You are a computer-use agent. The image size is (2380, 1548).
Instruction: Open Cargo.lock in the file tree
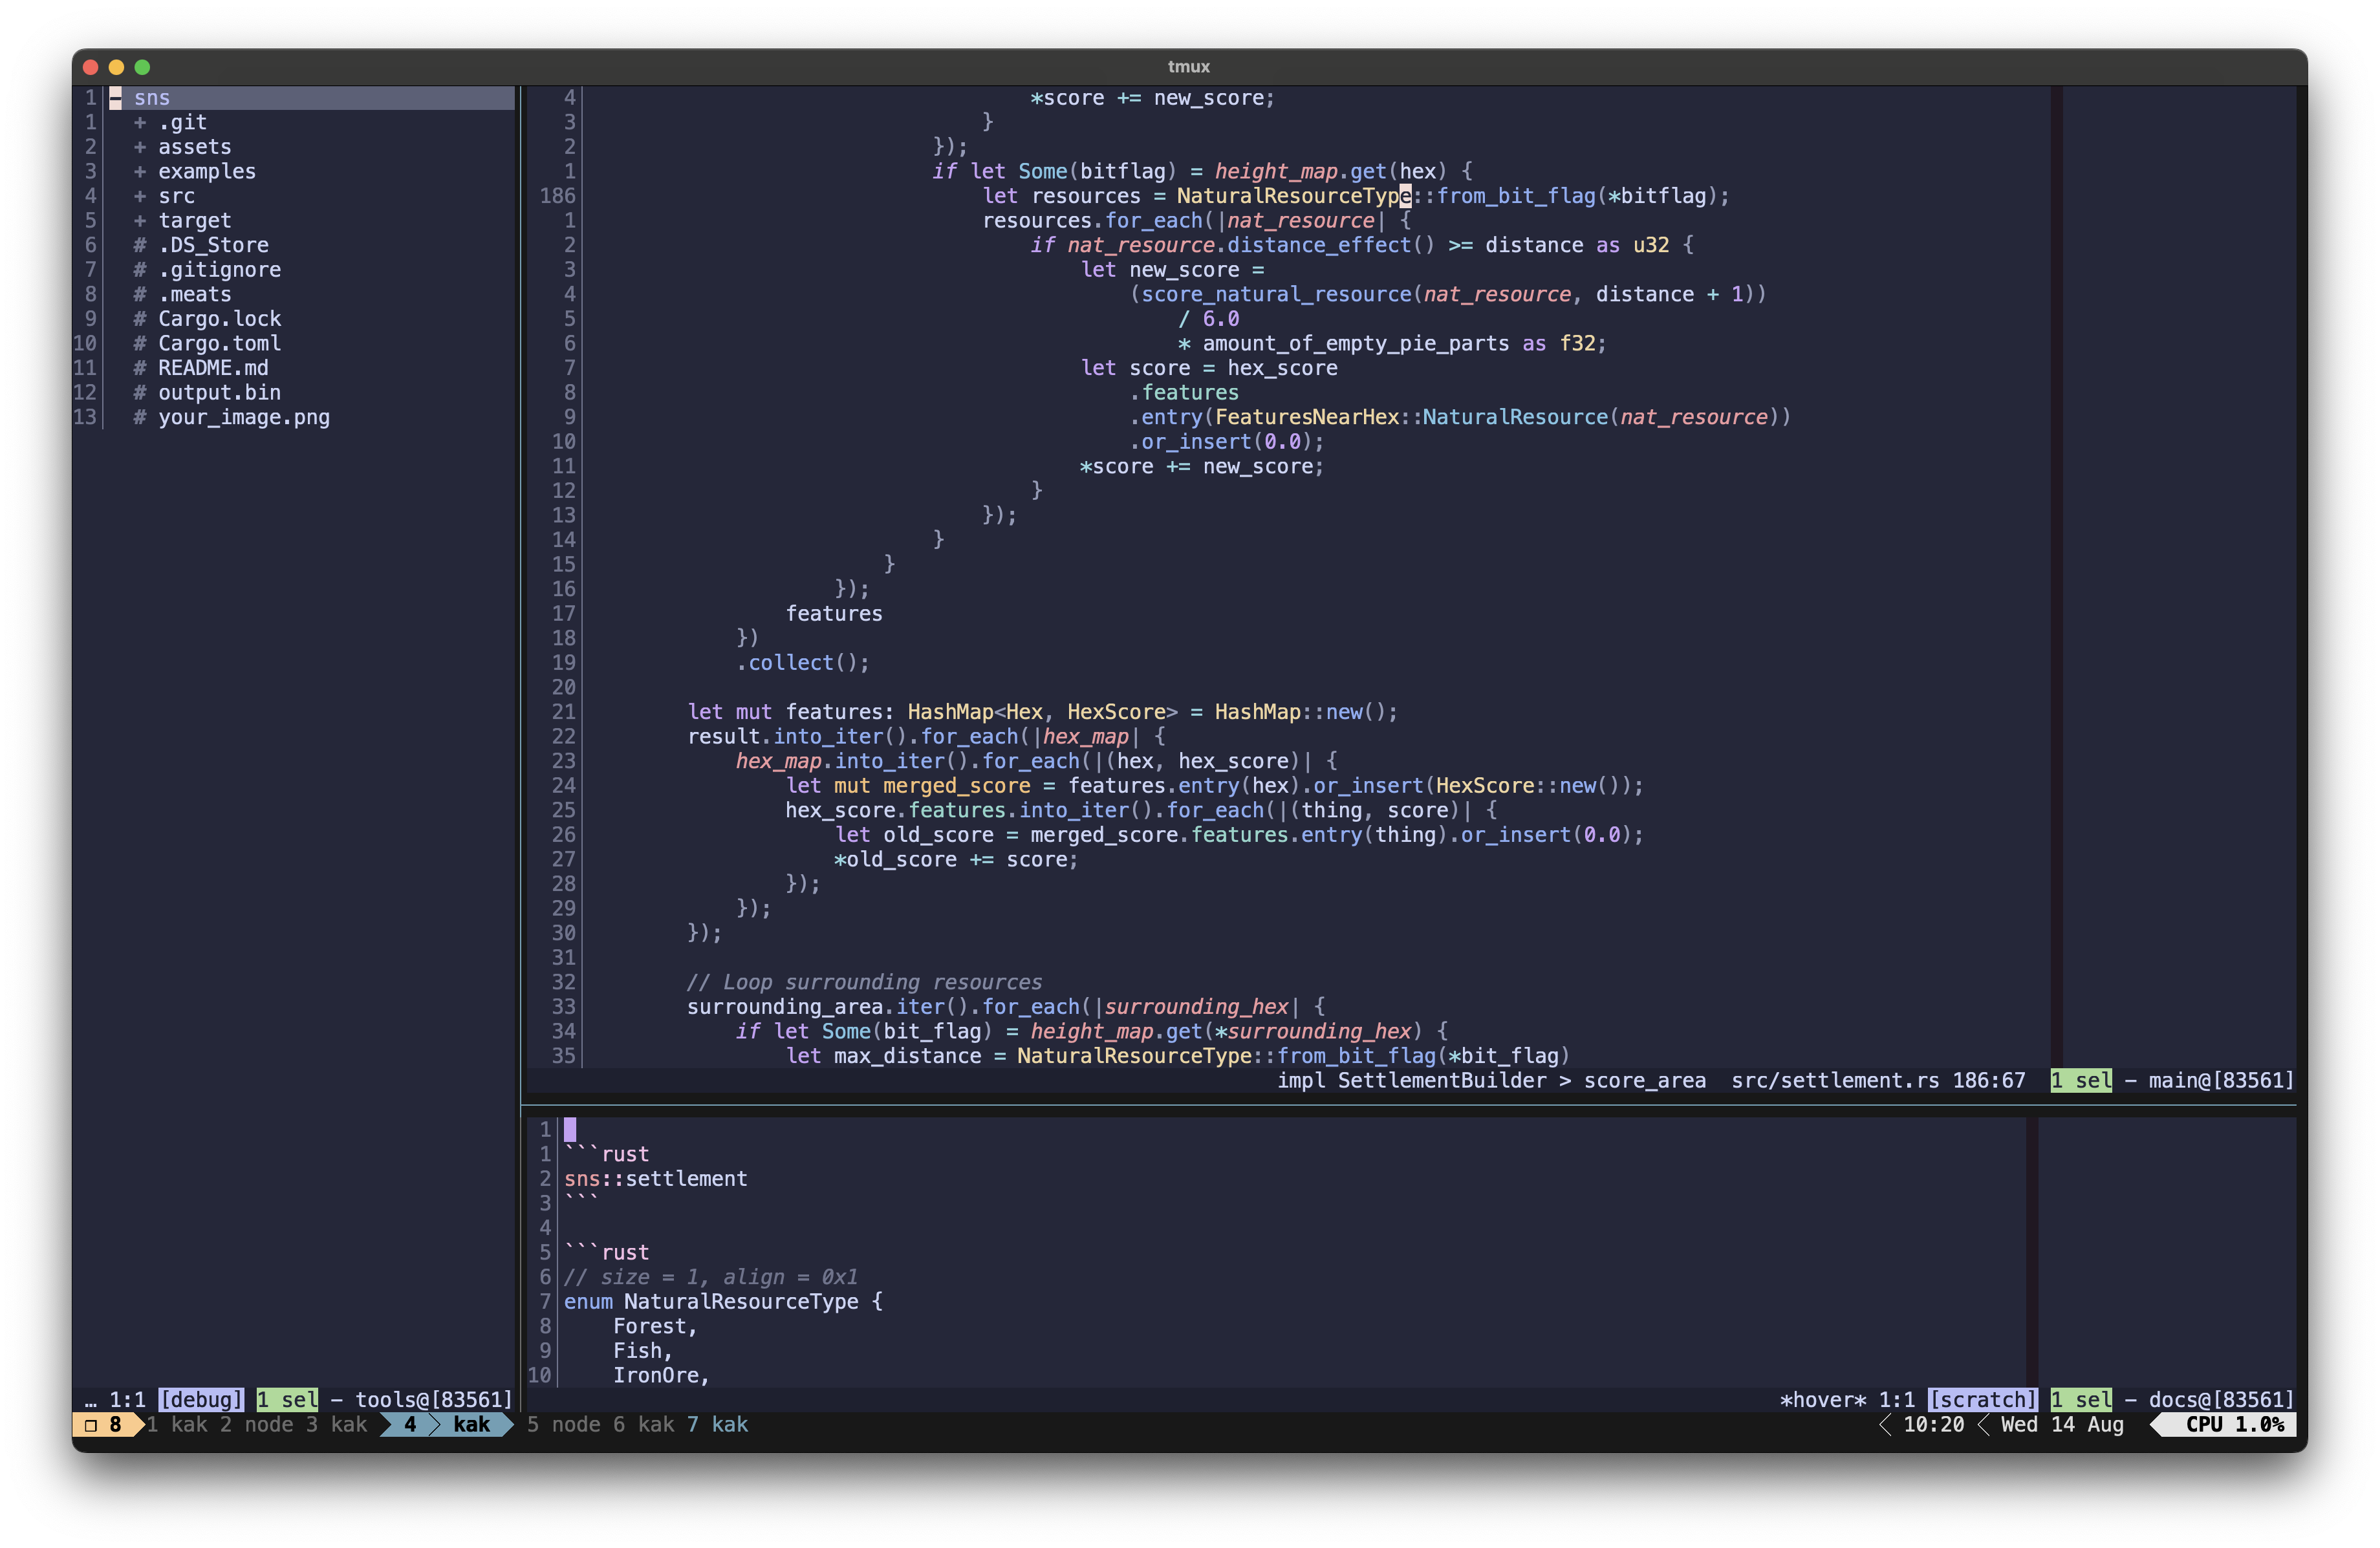[x=219, y=319]
